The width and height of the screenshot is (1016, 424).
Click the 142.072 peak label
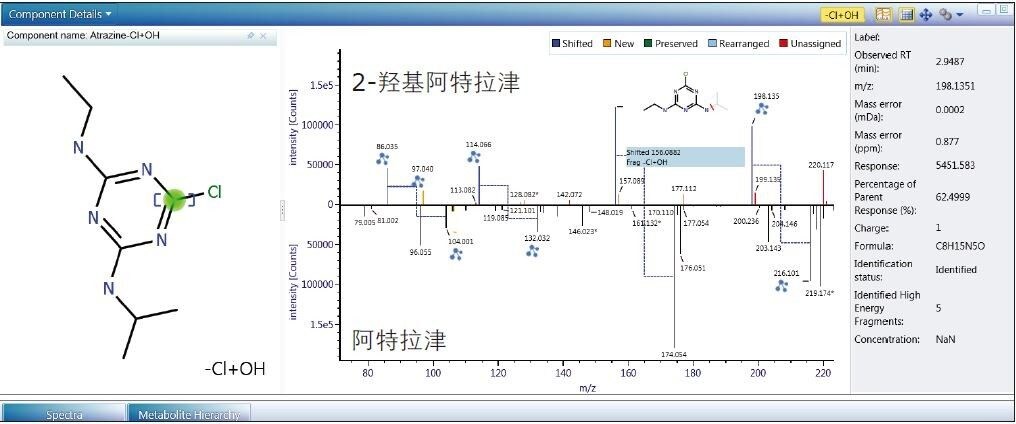click(569, 194)
